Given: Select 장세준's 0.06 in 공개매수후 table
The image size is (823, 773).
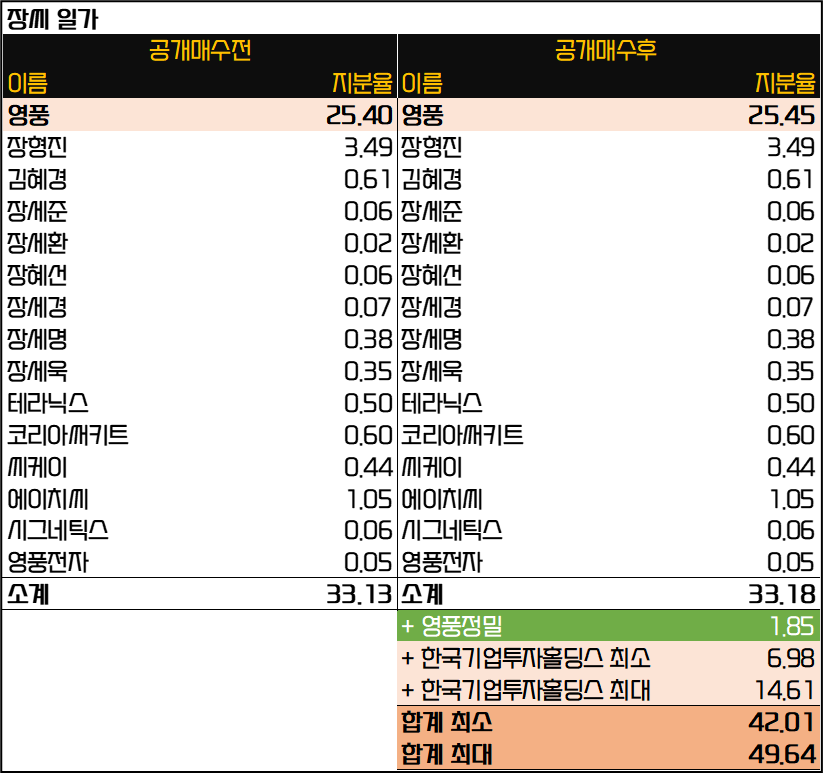Looking at the screenshot, I should 791,211.
